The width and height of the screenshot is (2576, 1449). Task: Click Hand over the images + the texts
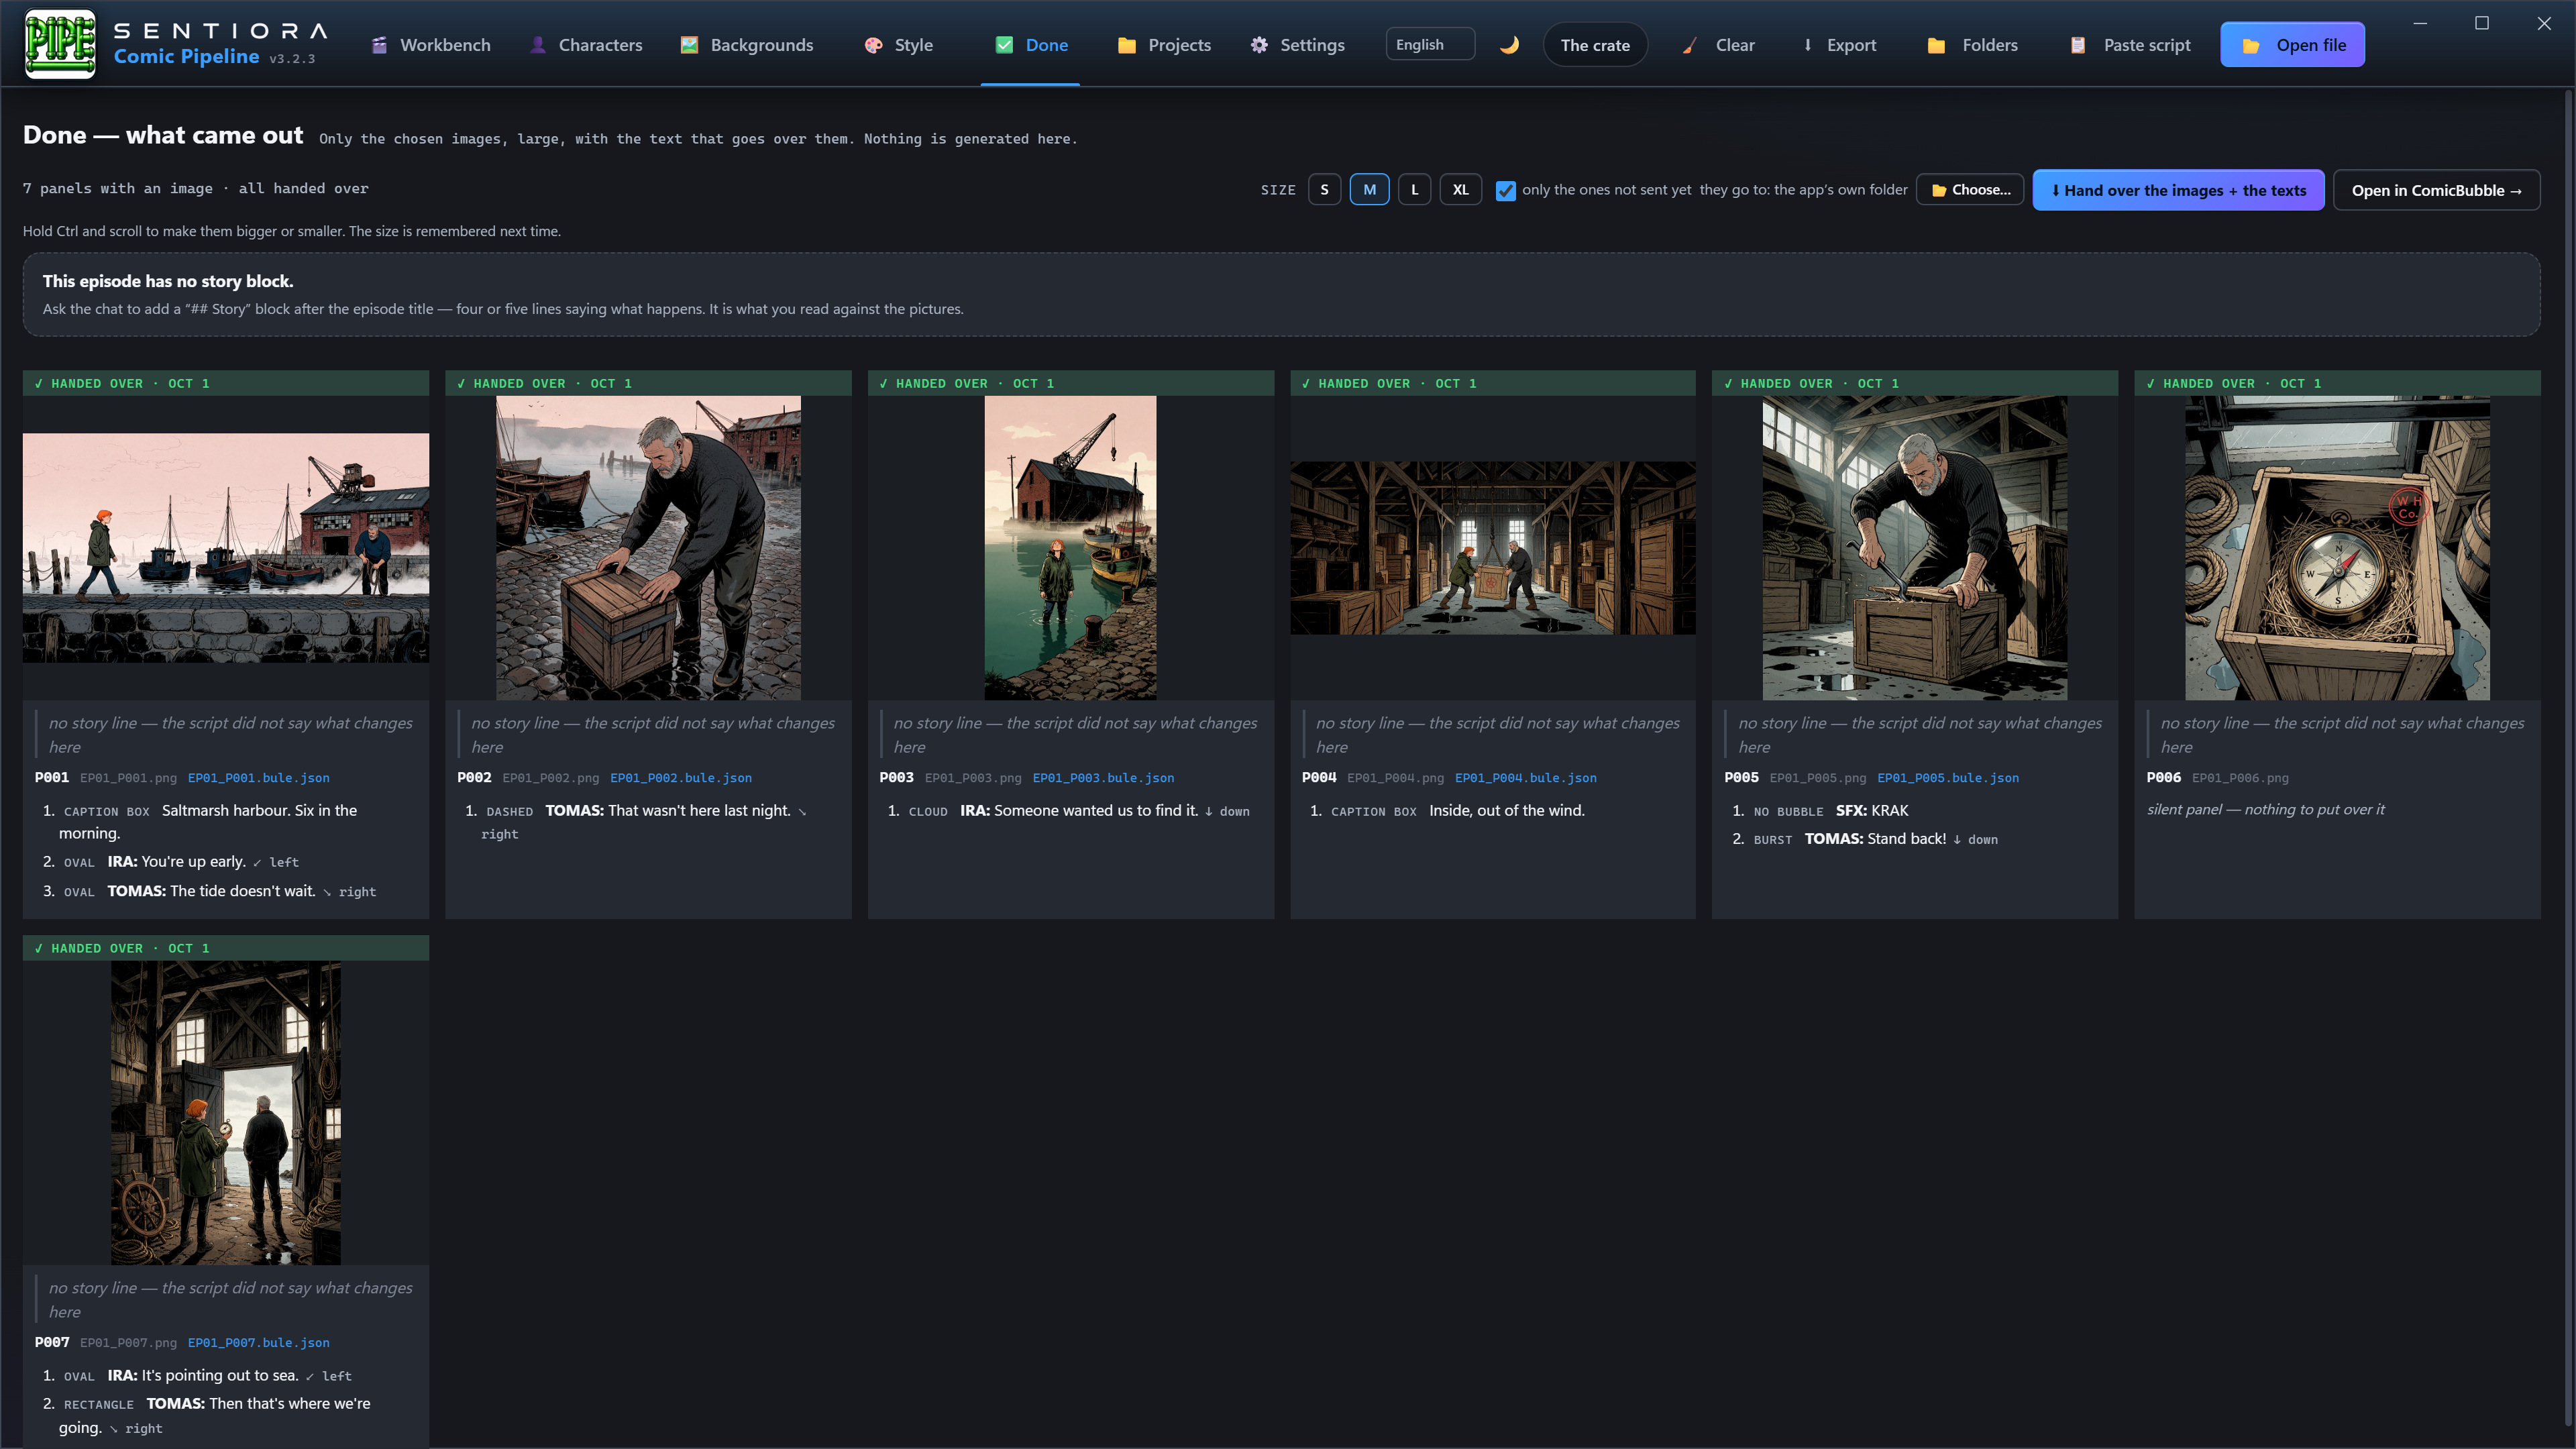point(2178,190)
